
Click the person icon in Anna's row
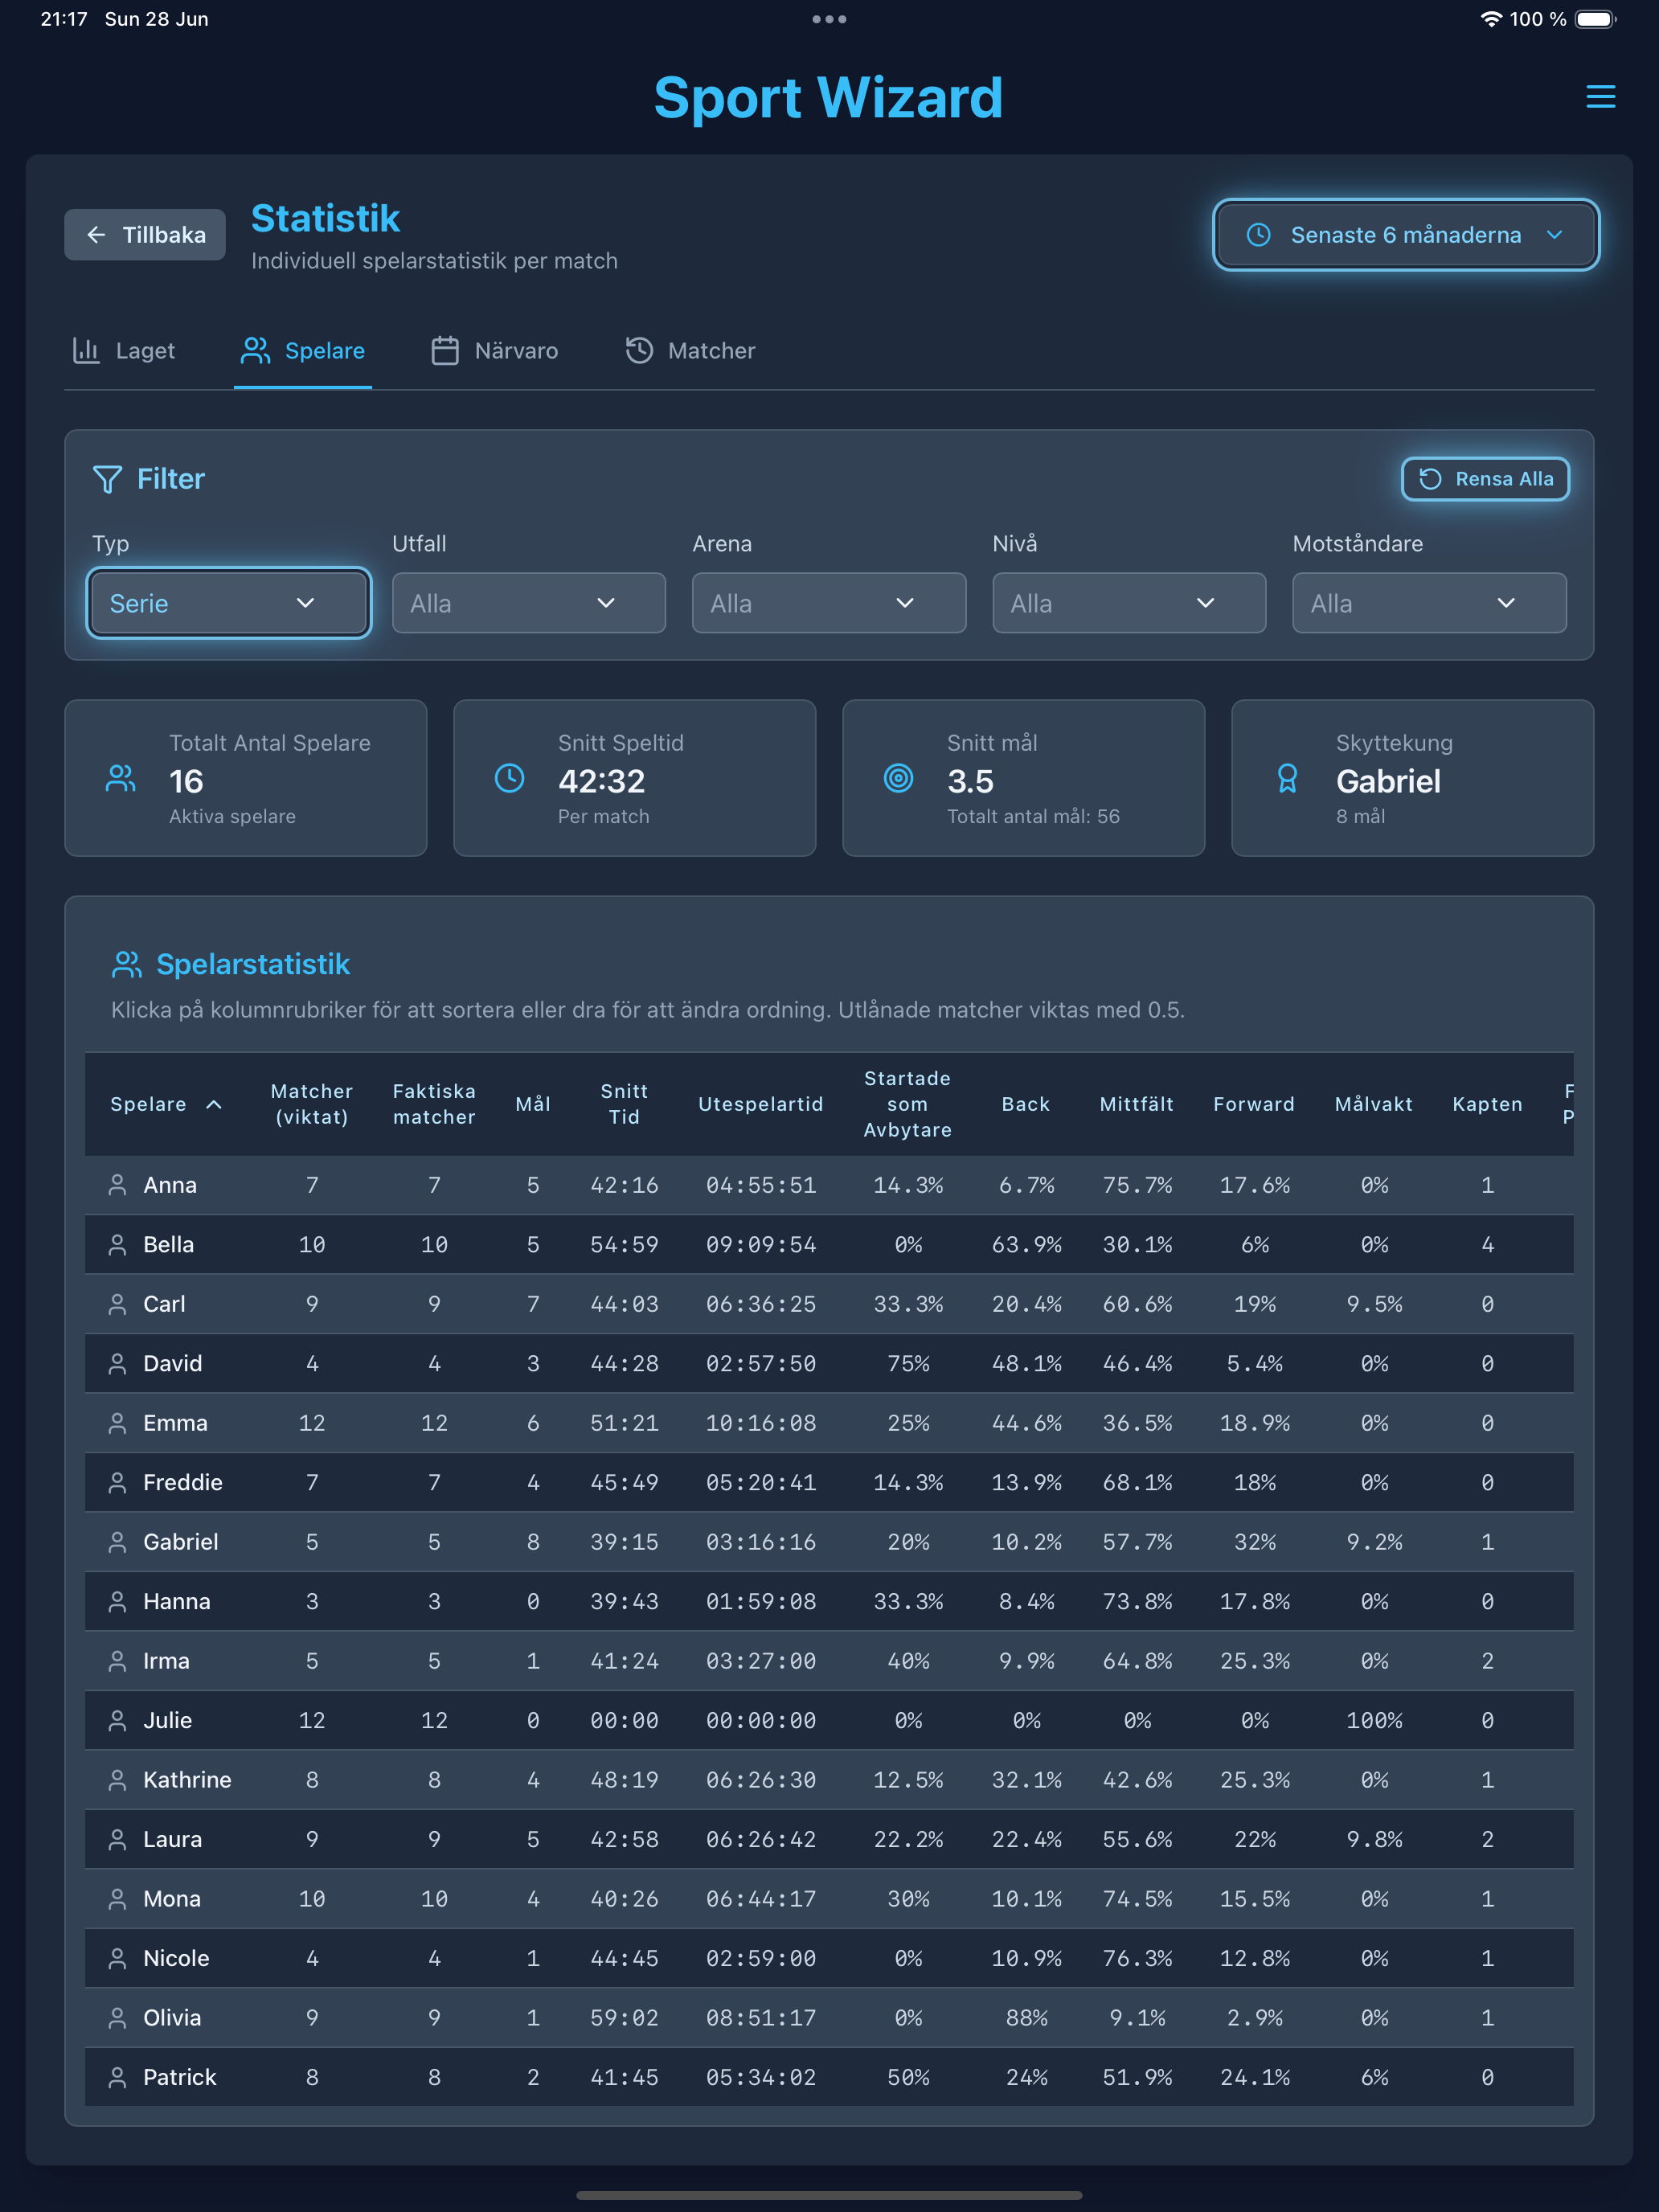117,1186
